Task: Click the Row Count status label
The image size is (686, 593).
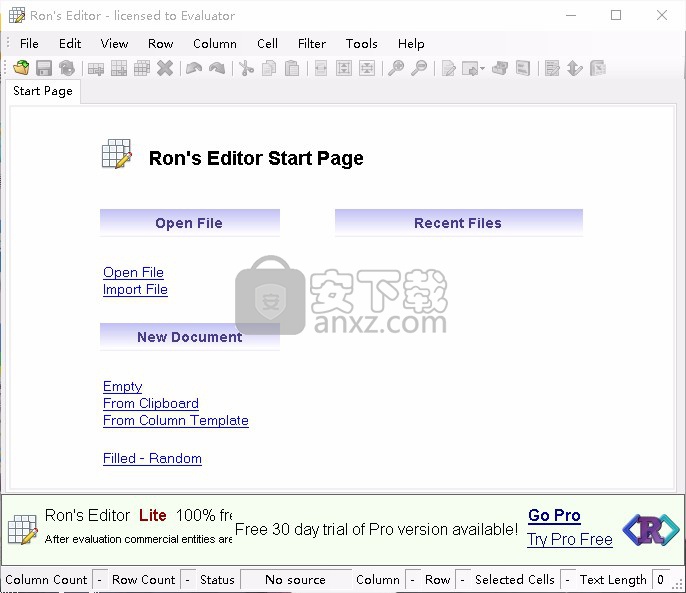Action: (144, 580)
